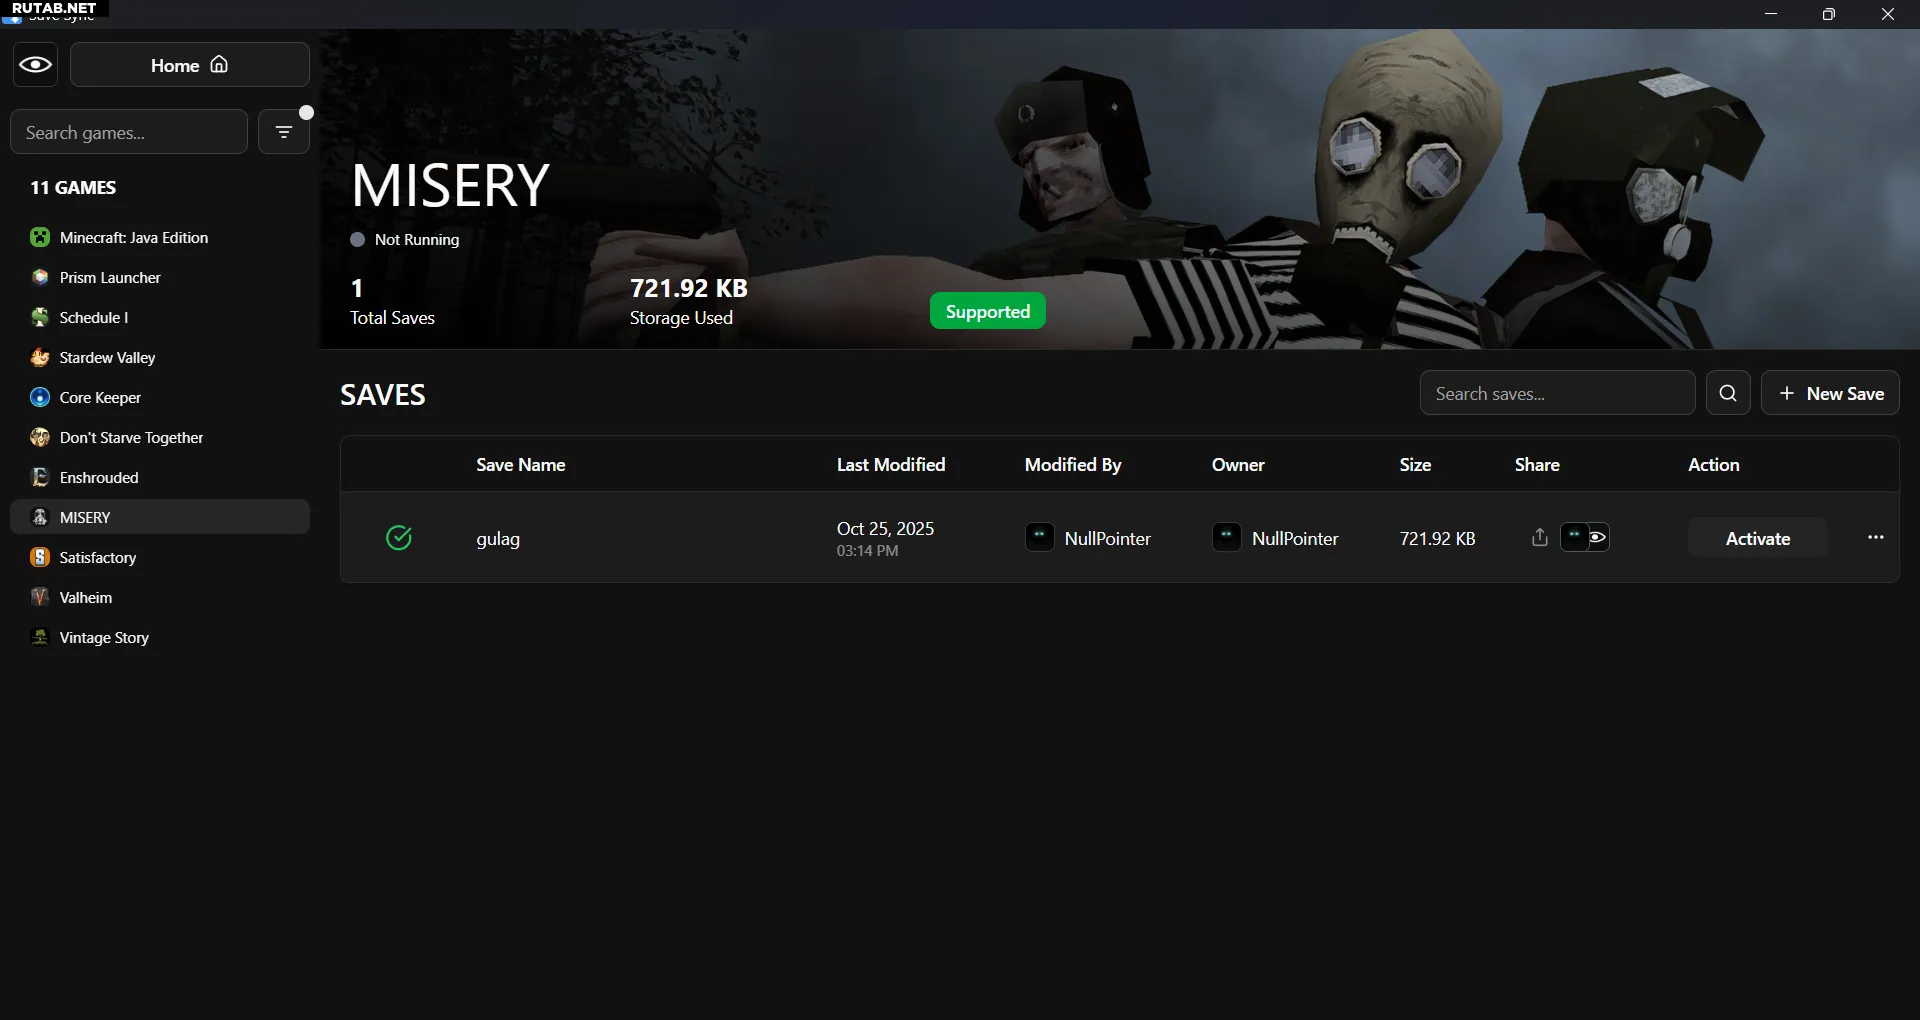
Task: Focus the Search saves text box
Action: [1556, 393]
